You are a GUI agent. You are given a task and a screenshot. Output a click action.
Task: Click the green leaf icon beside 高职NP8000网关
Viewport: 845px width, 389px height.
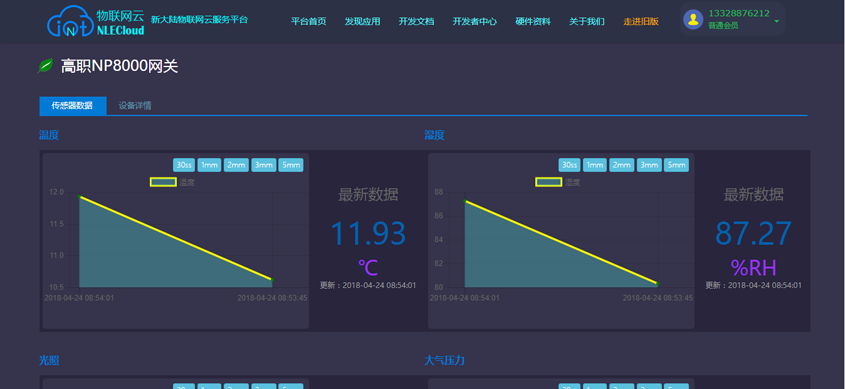(x=46, y=66)
